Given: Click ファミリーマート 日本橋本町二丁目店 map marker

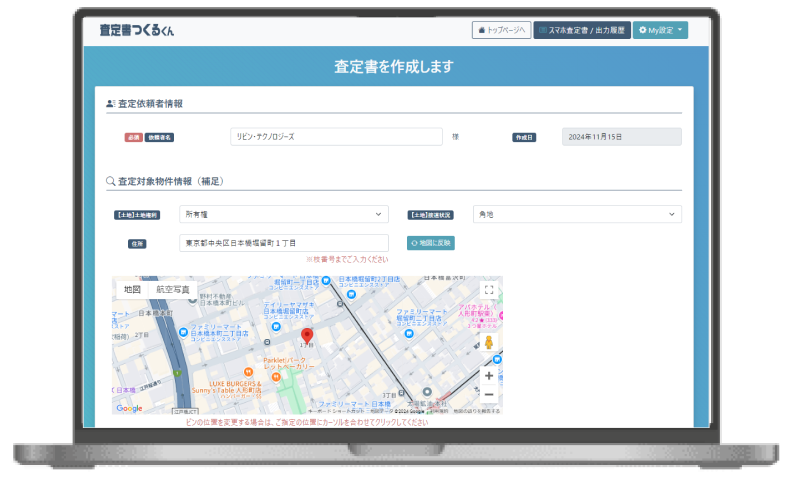Looking at the screenshot, I should [x=184, y=332].
